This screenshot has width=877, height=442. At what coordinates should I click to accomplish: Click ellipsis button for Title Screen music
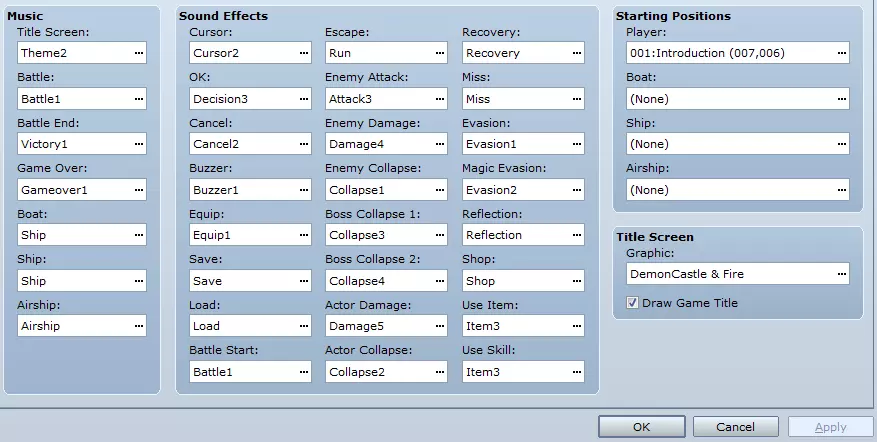pos(138,53)
